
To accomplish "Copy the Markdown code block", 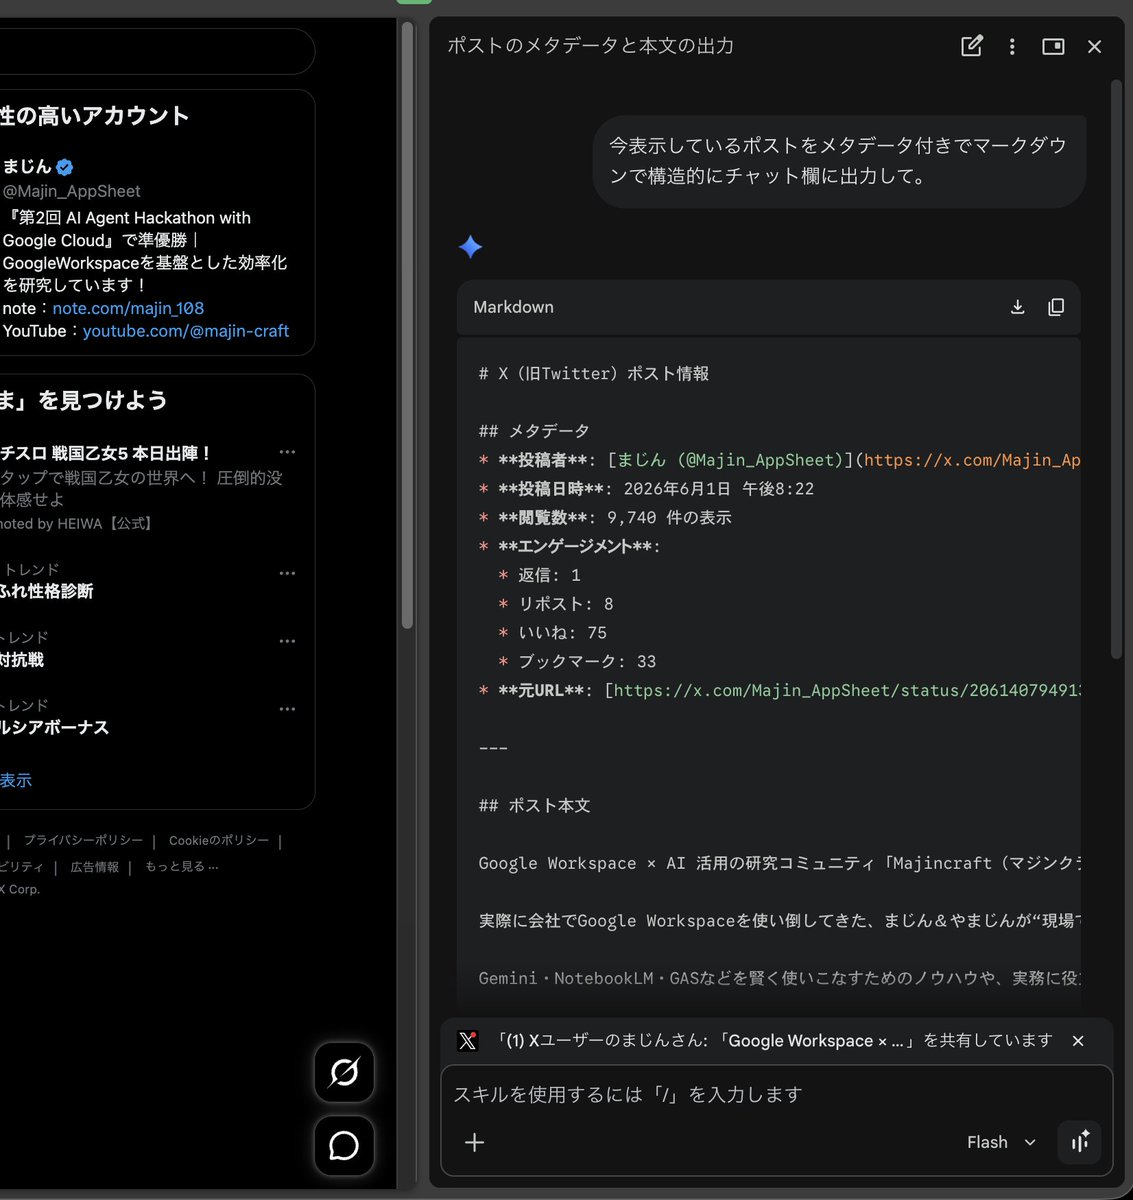I will pos(1056,307).
